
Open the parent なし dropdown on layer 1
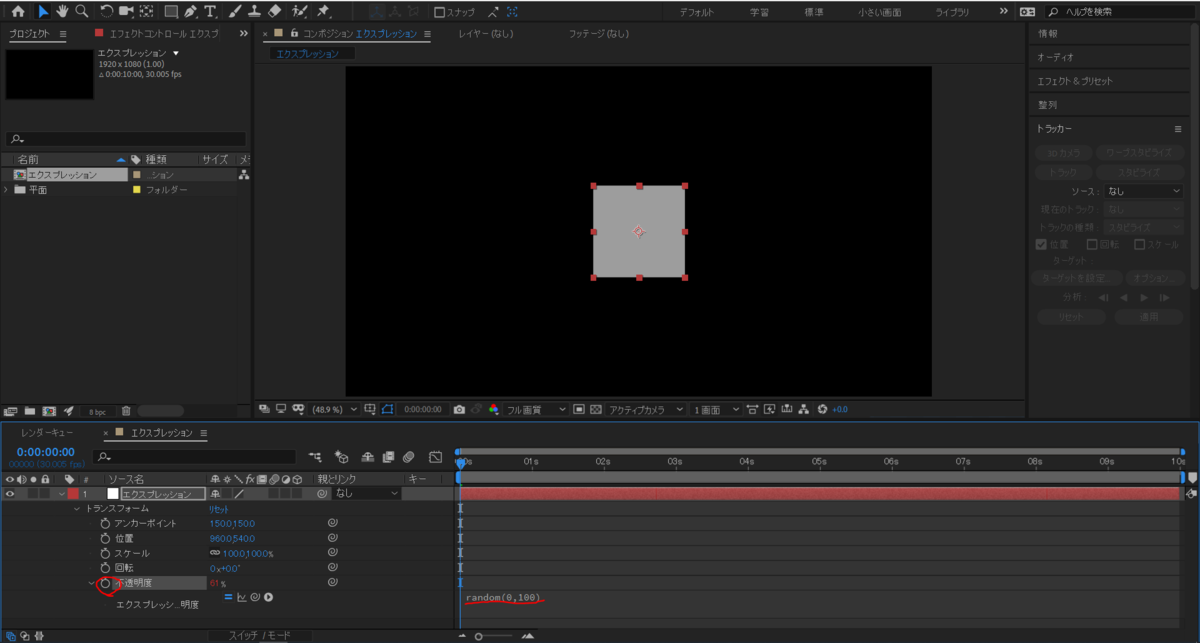(367, 493)
